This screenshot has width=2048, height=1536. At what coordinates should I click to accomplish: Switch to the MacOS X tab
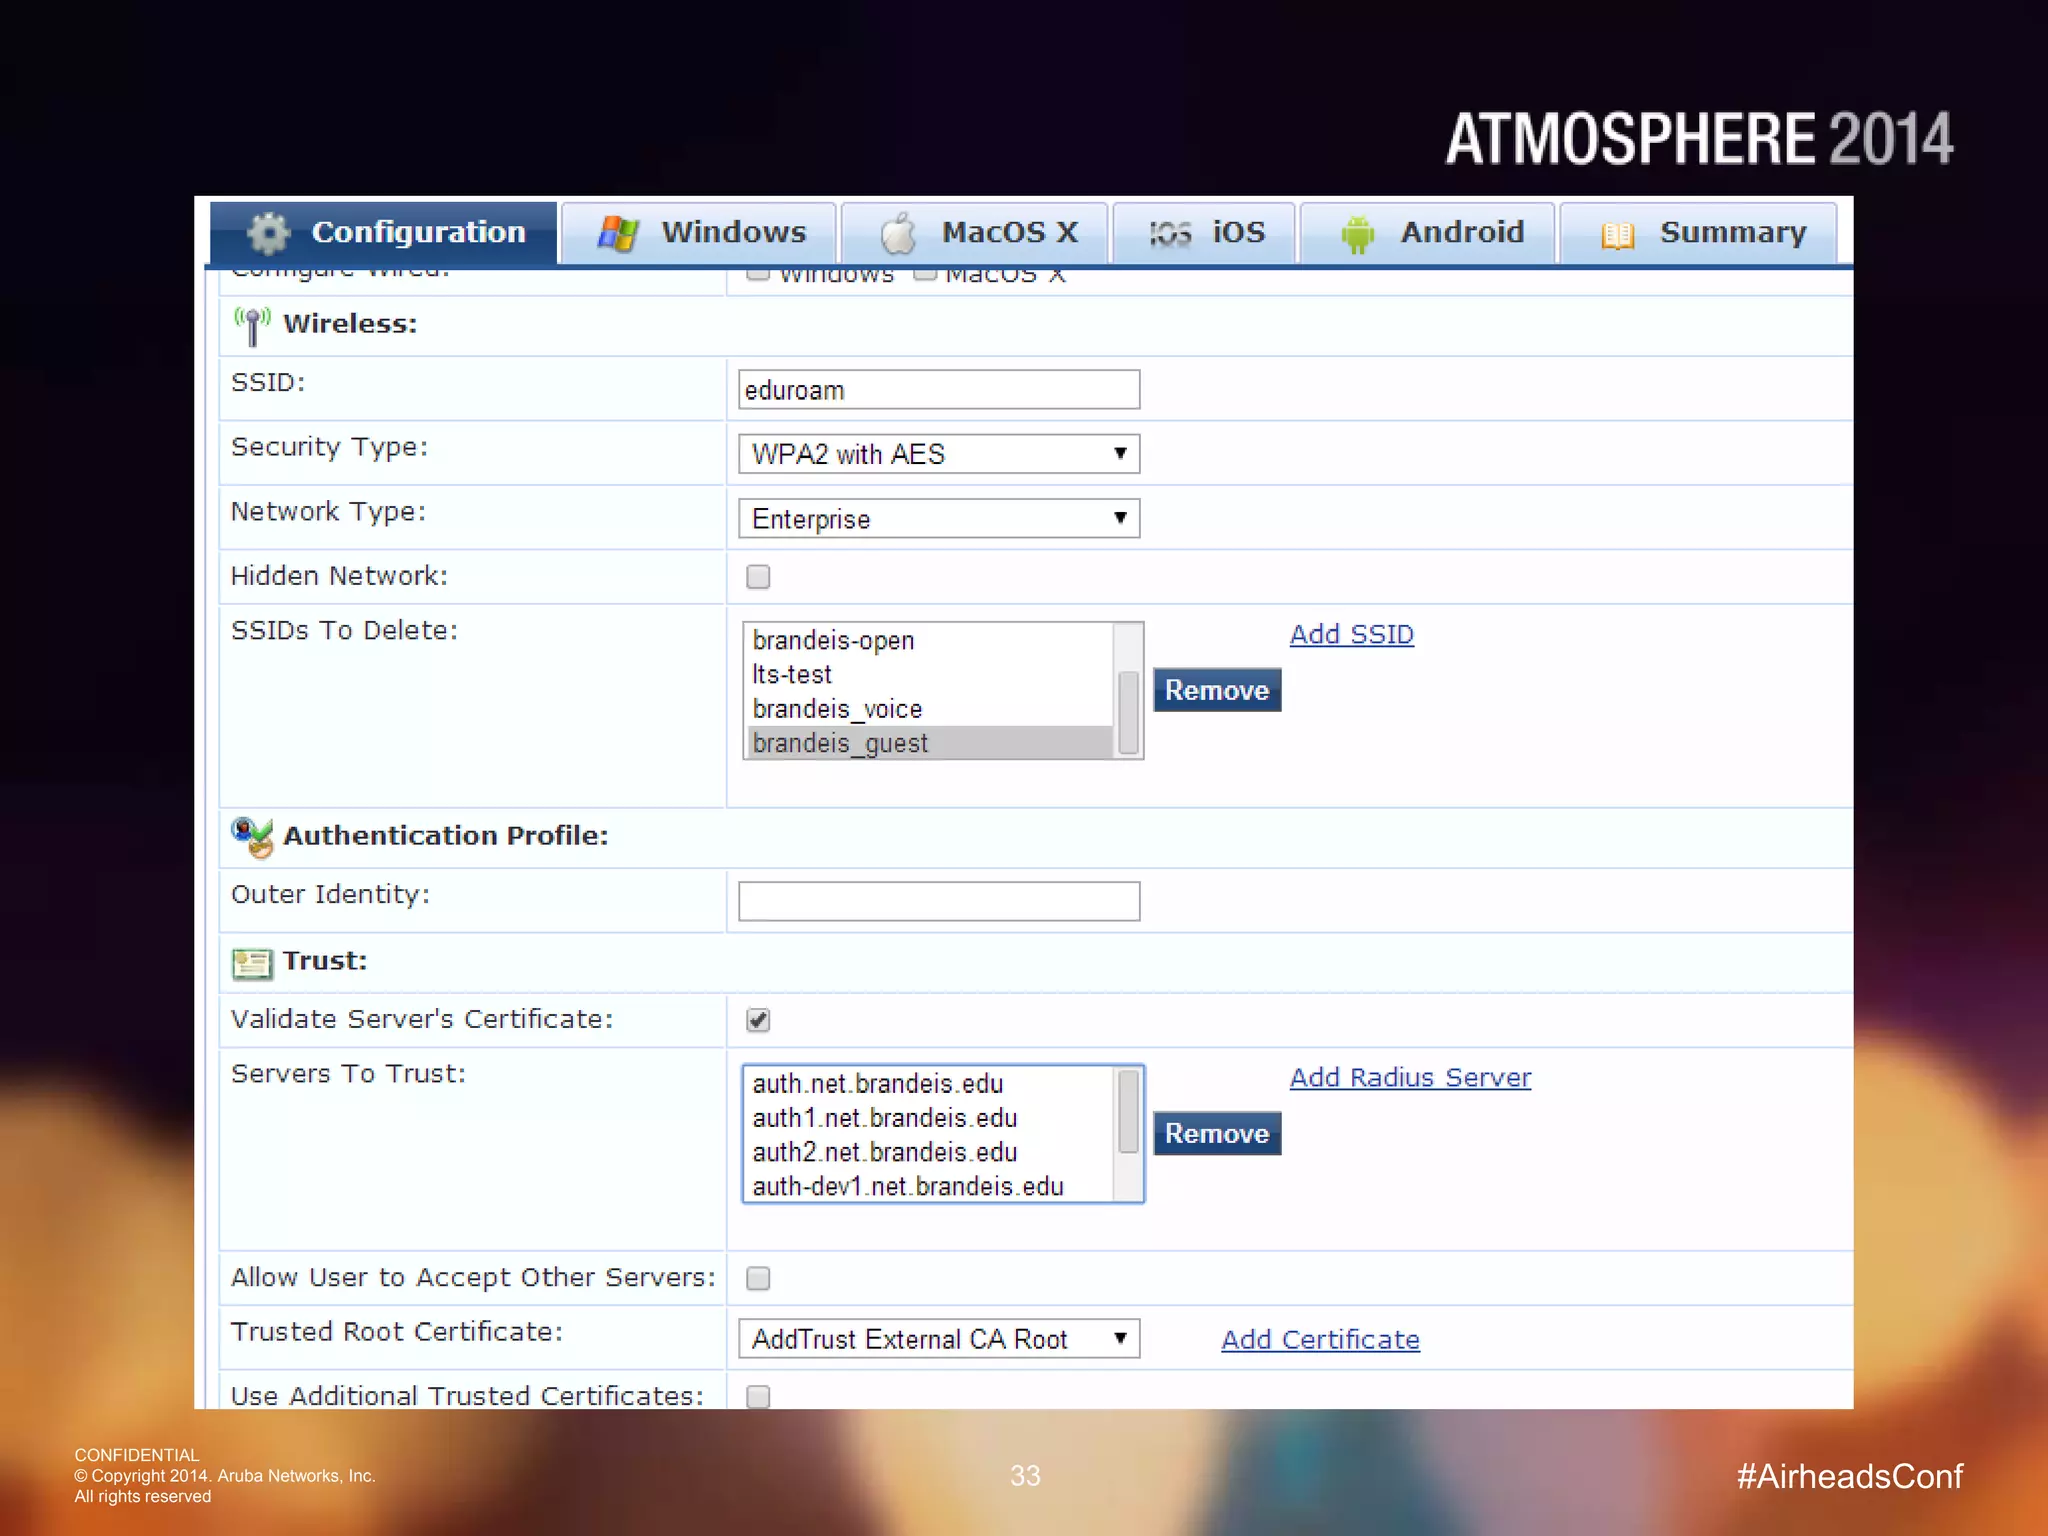[x=975, y=233]
